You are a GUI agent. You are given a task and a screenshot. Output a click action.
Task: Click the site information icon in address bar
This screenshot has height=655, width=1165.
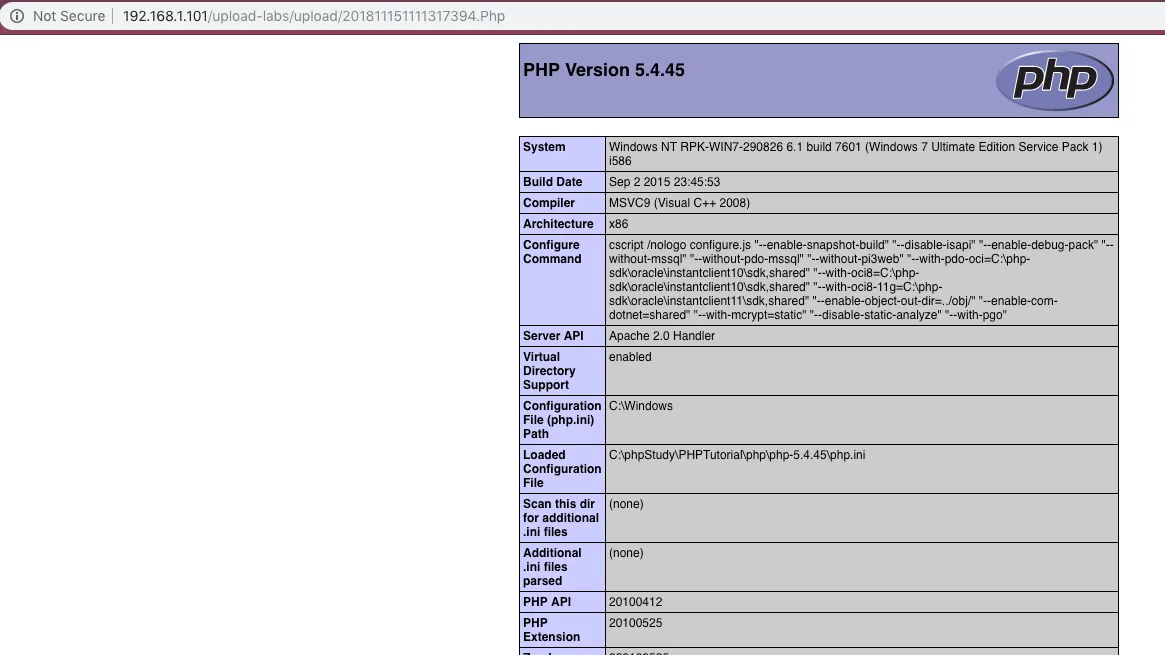pyautogui.click(x=16, y=16)
